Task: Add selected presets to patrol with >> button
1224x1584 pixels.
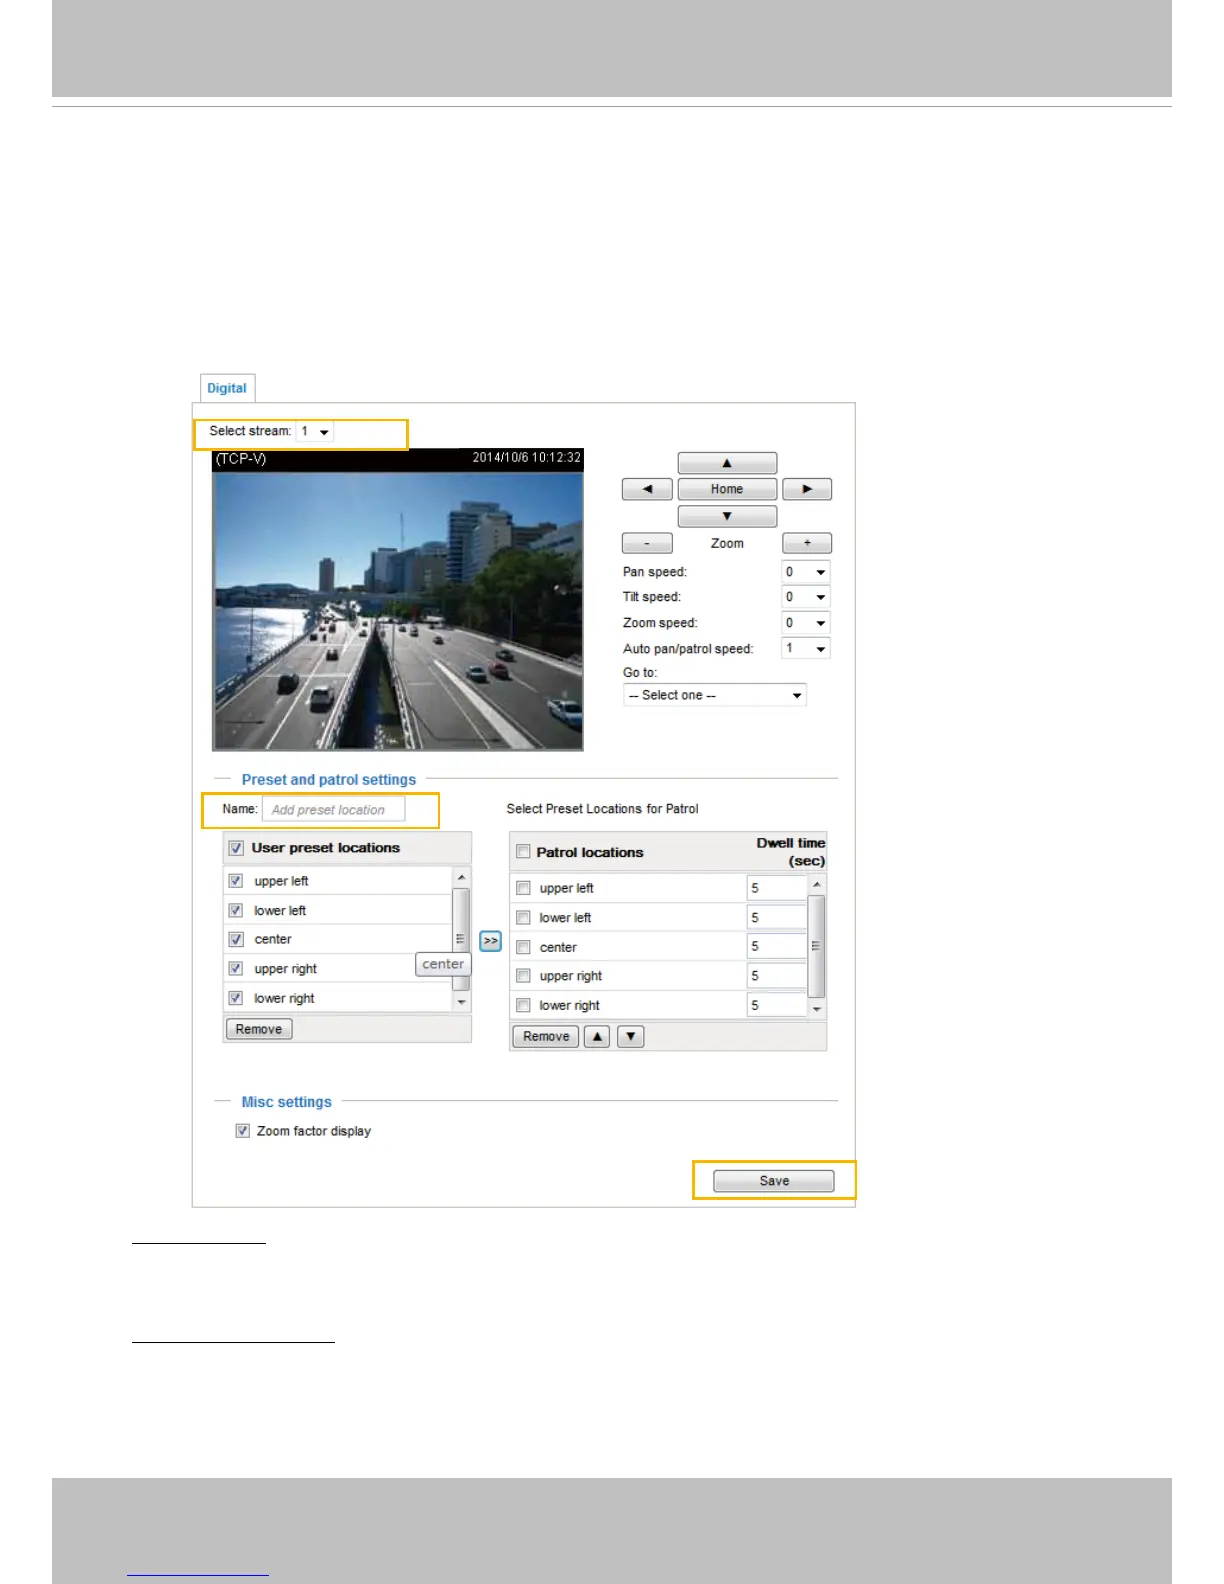Action: [x=490, y=940]
